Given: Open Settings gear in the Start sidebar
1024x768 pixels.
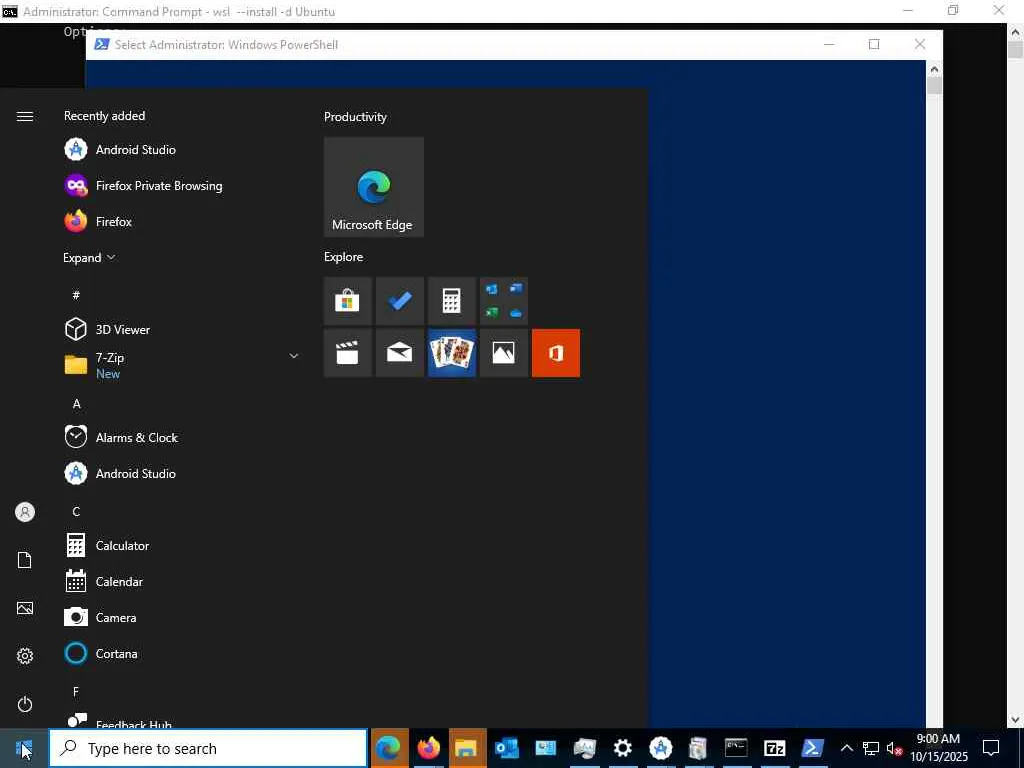Looking at the screenshot, I should (25, 656).
